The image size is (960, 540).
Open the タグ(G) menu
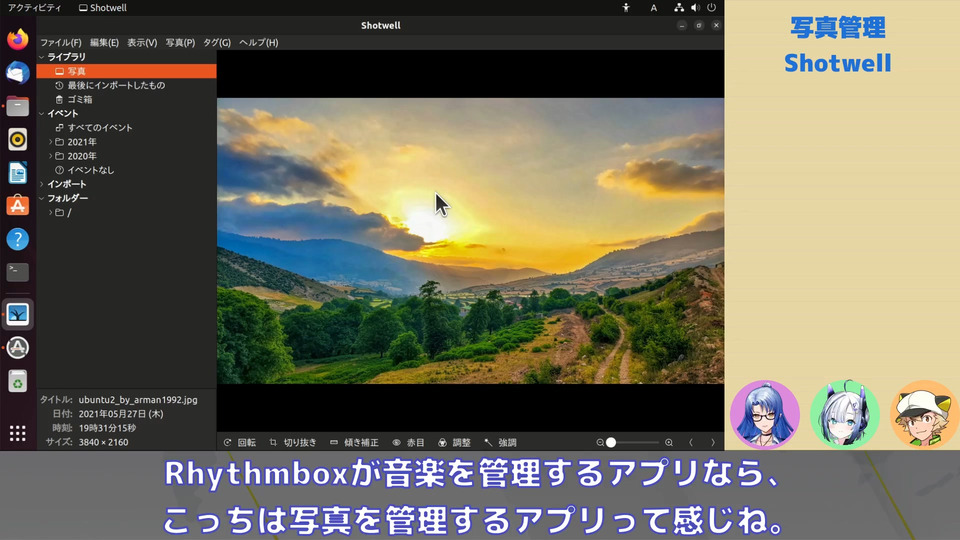point(217,42)
